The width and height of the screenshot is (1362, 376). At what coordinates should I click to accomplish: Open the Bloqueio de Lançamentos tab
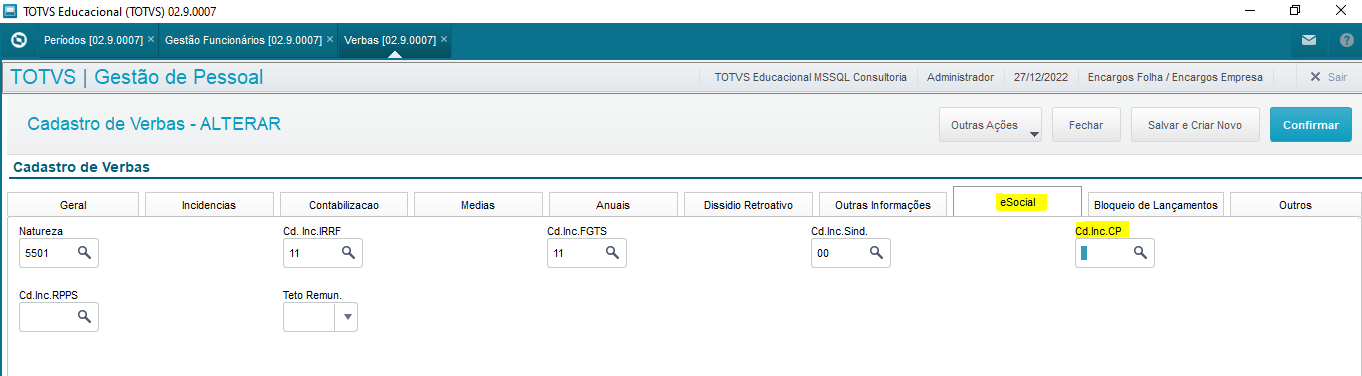point(1156,205)
